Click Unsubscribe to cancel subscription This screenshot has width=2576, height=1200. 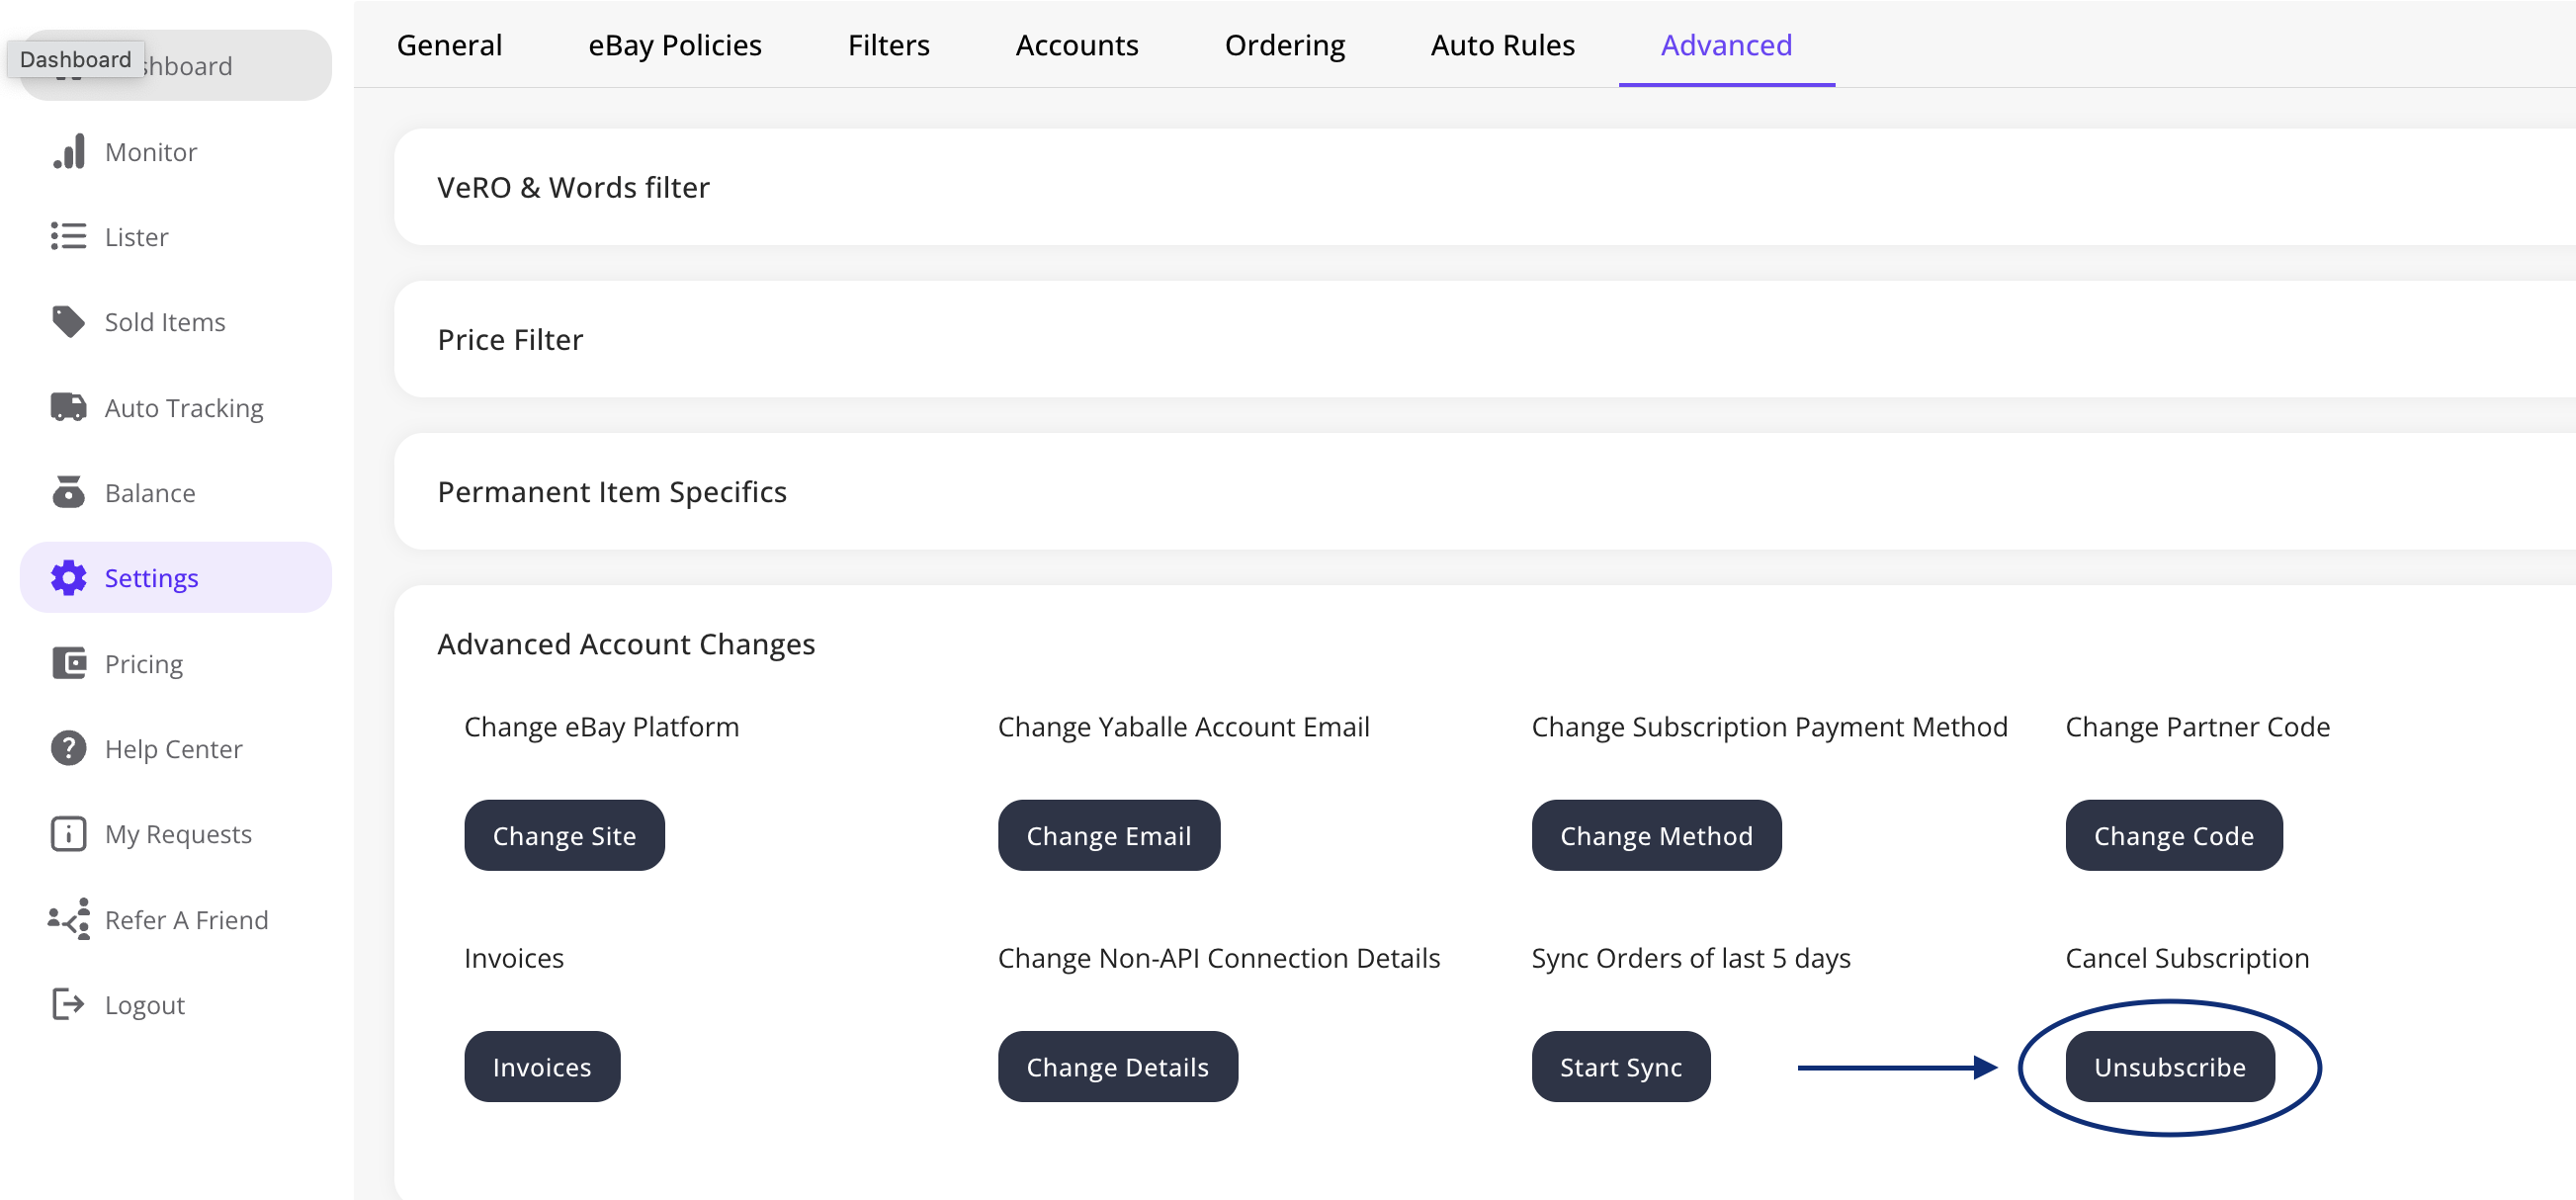[2170, 1066]
